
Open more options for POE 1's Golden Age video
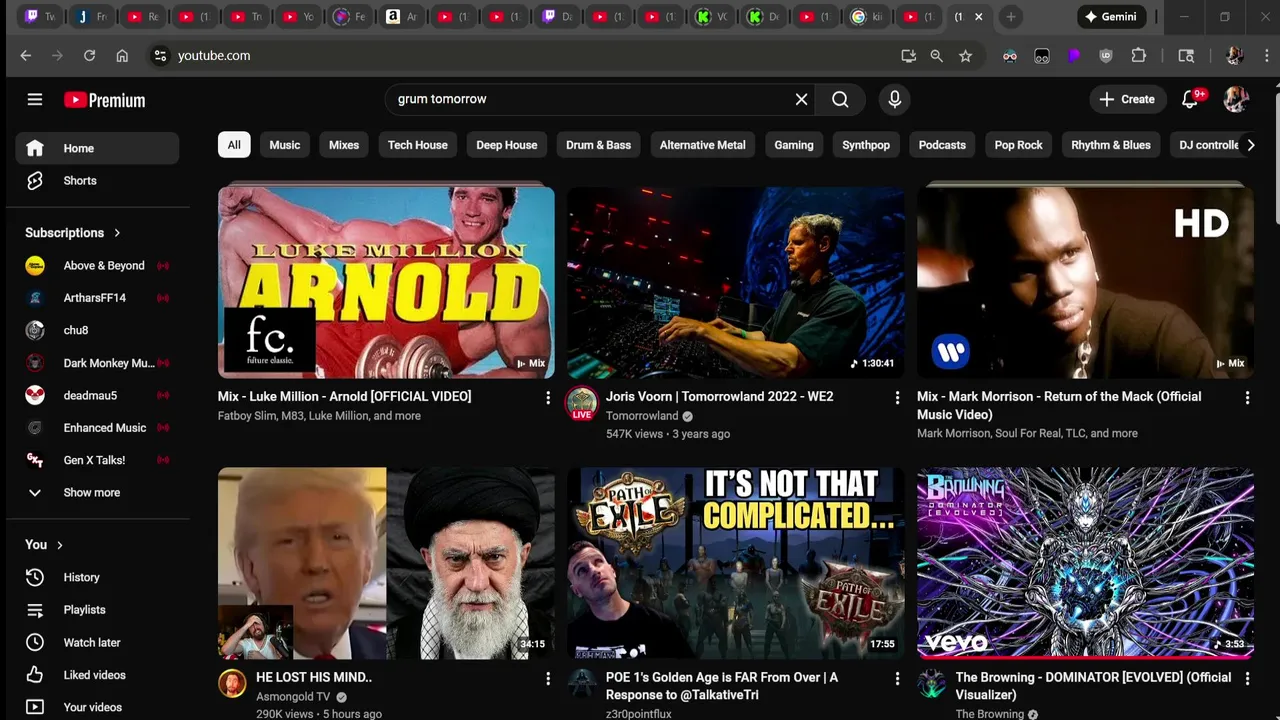point(897,679)
